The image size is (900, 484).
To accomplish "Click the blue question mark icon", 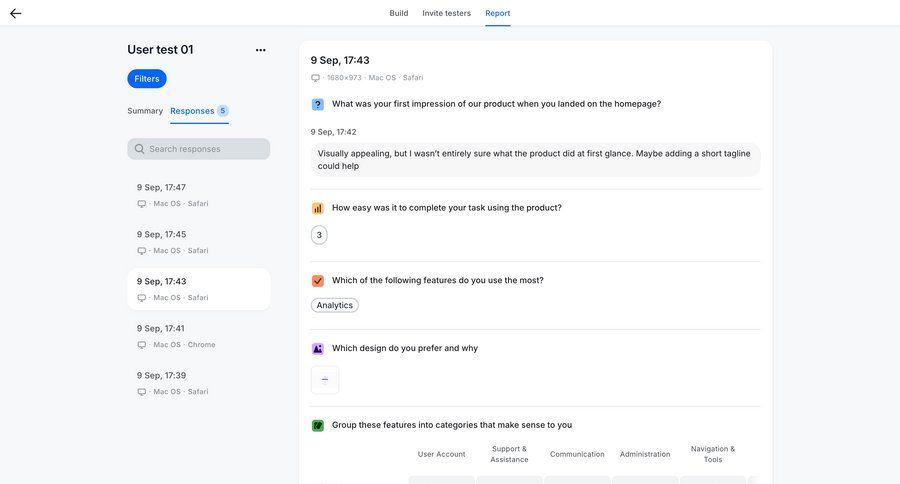I will (318, 104).
